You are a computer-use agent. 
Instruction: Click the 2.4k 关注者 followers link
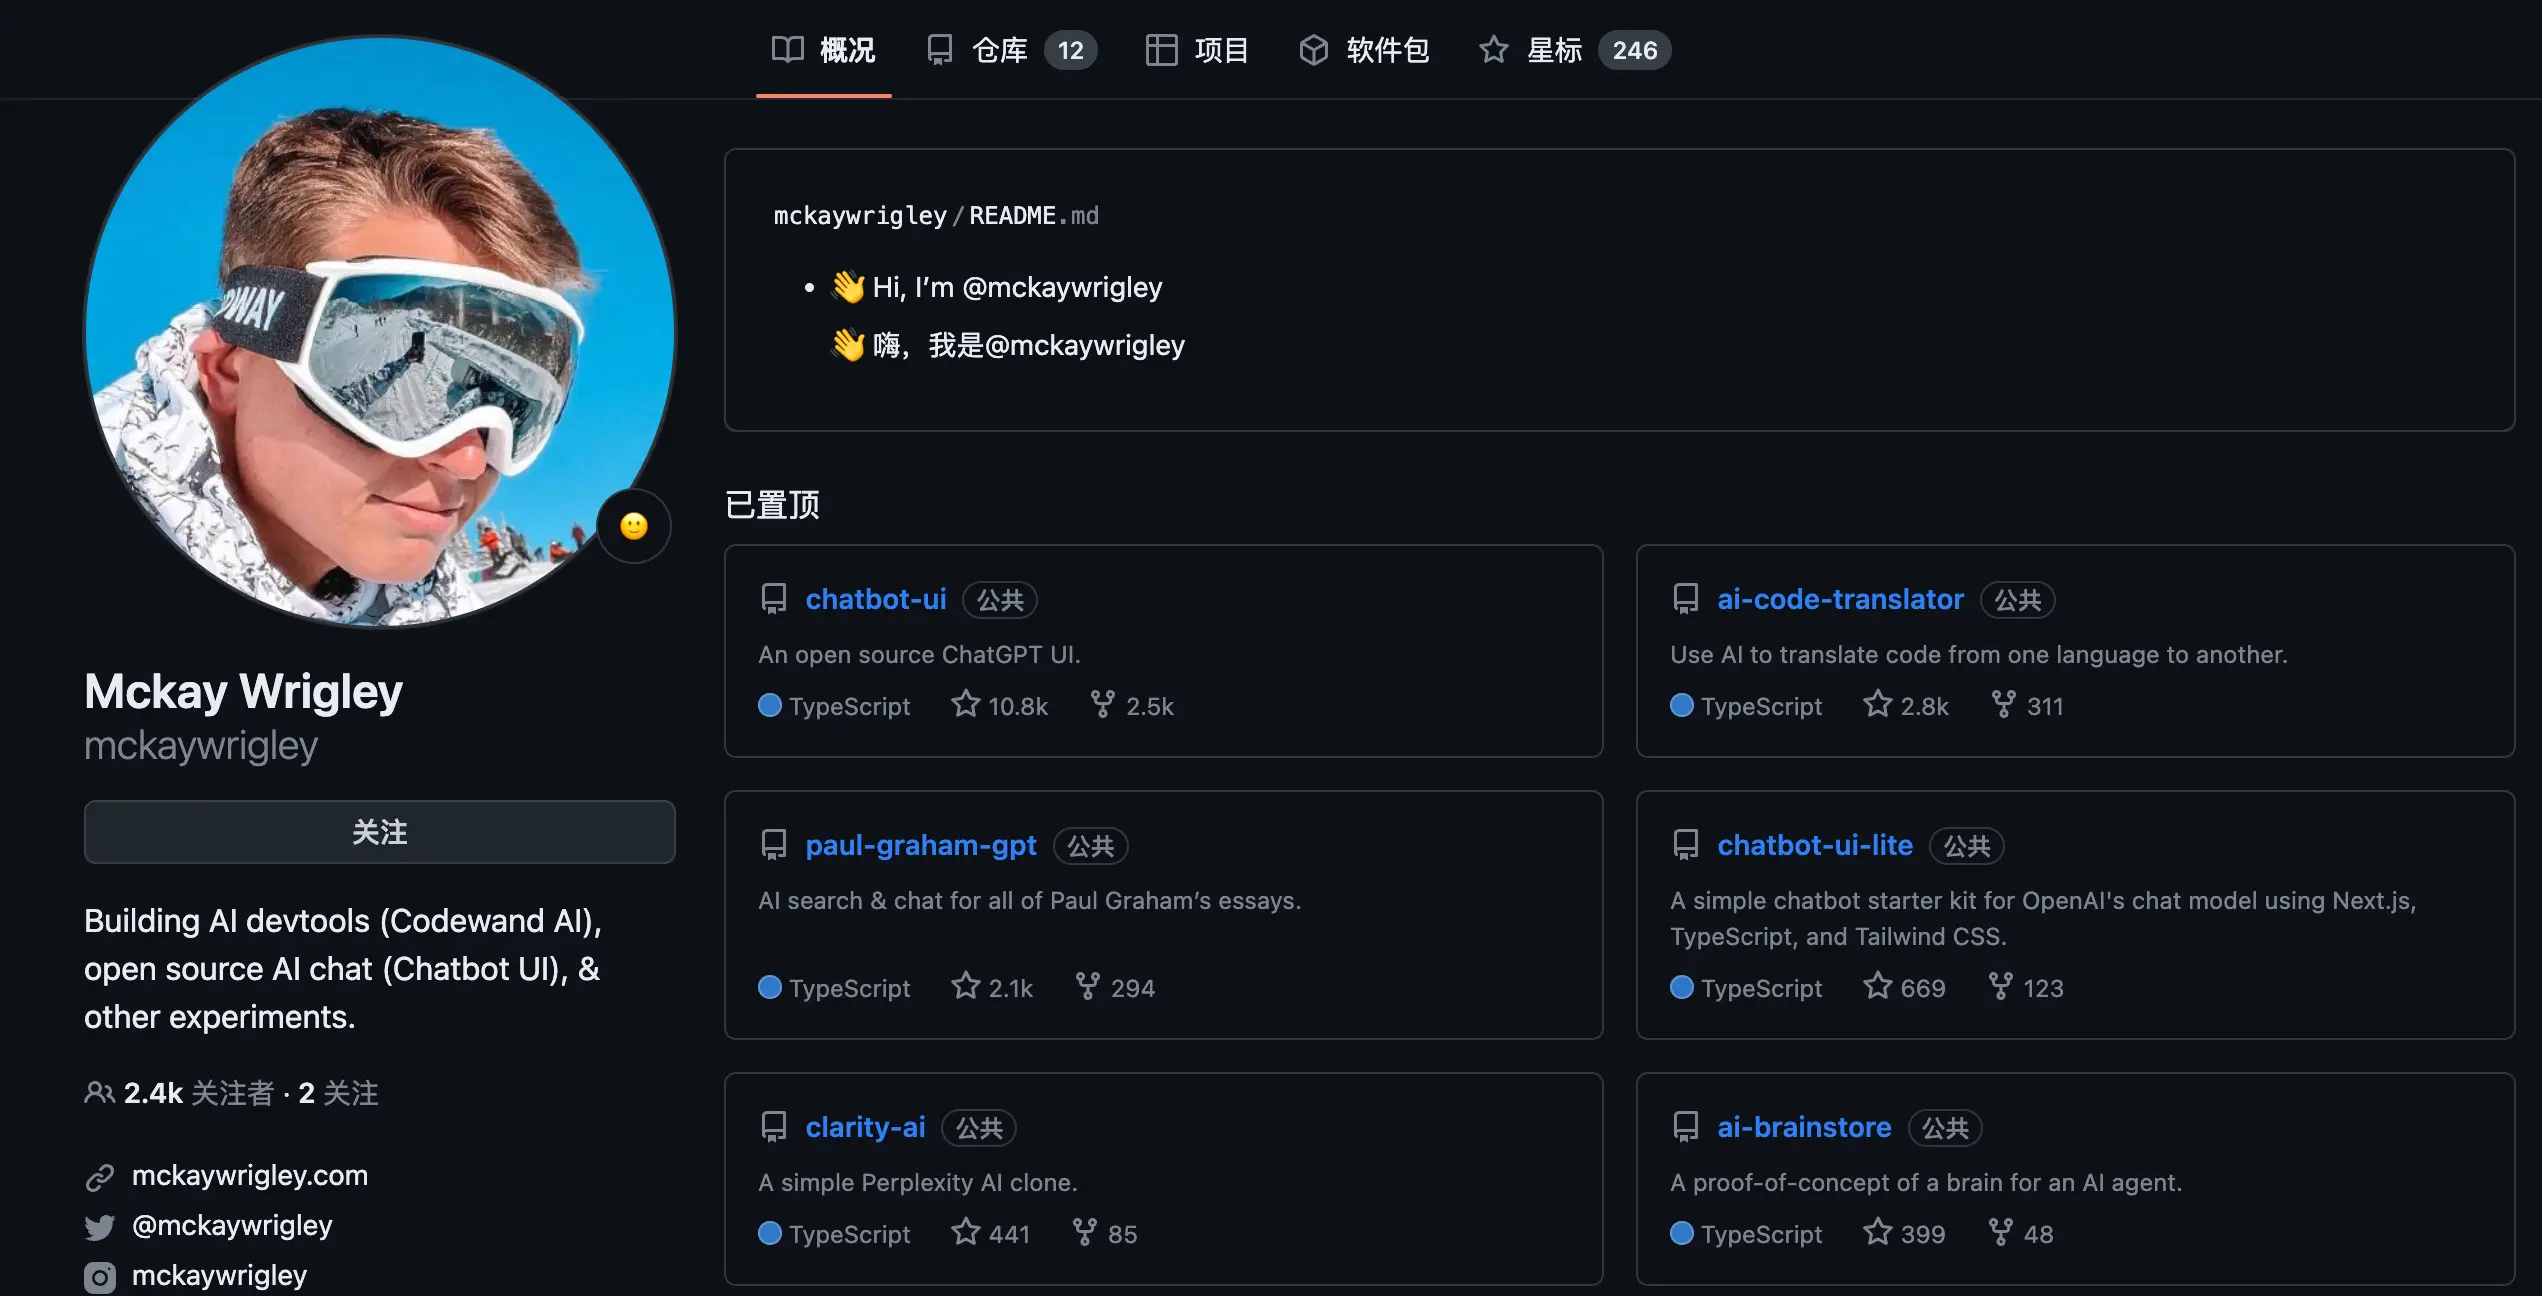[x=198, y=1093]
